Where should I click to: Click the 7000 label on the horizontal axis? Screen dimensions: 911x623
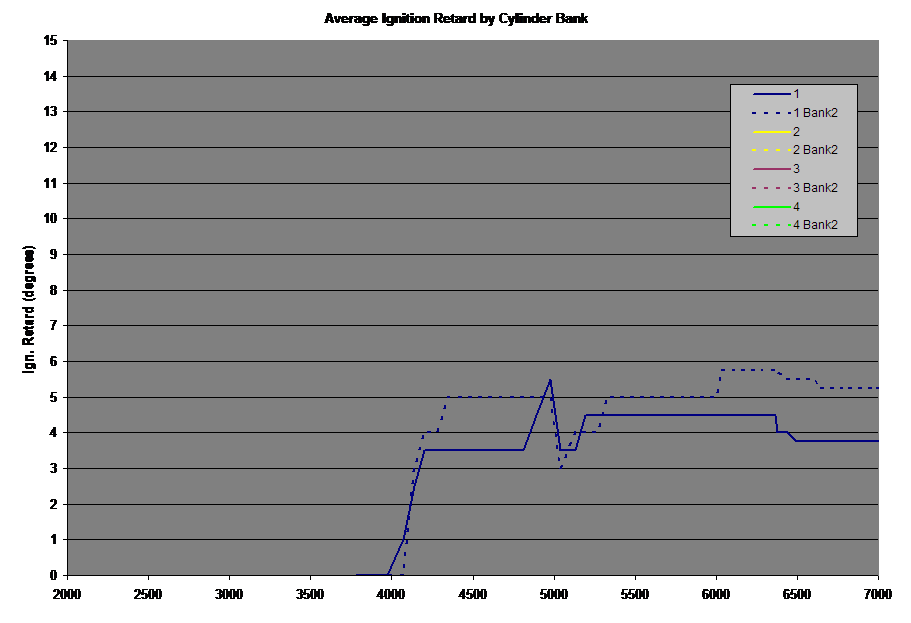(877, 594)
